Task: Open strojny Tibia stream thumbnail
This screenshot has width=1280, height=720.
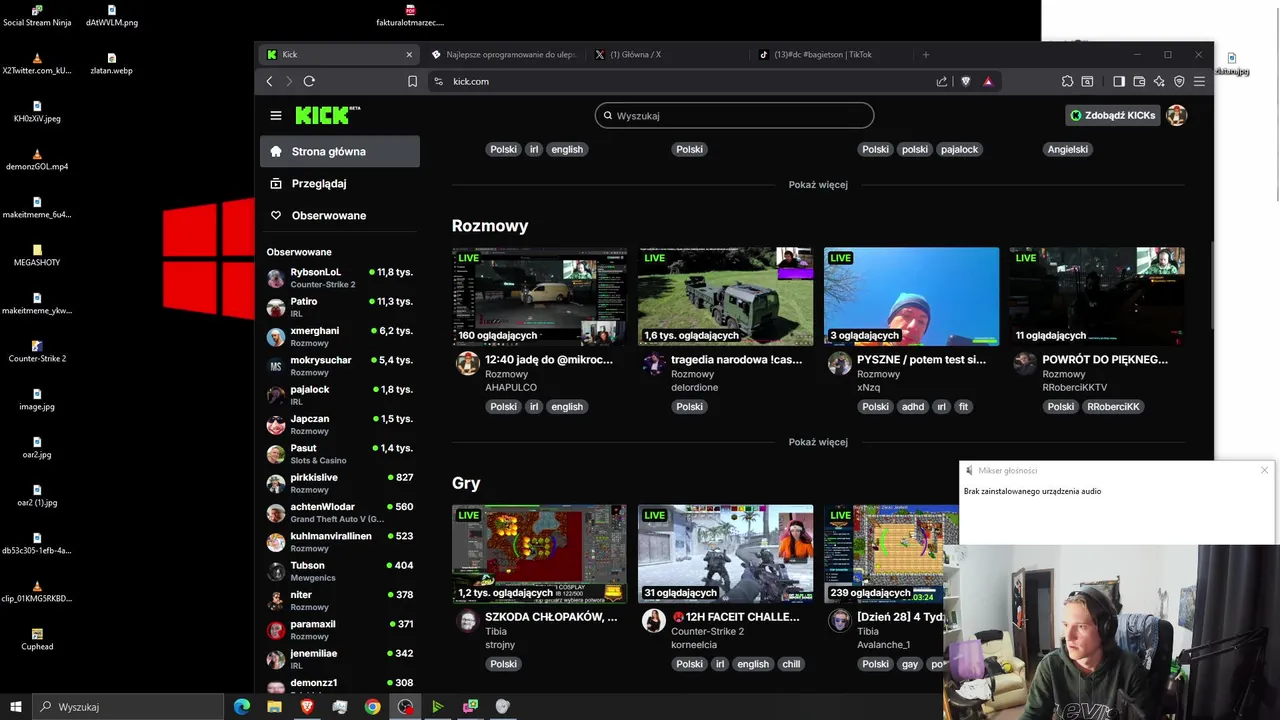Action: click(540, 553)
